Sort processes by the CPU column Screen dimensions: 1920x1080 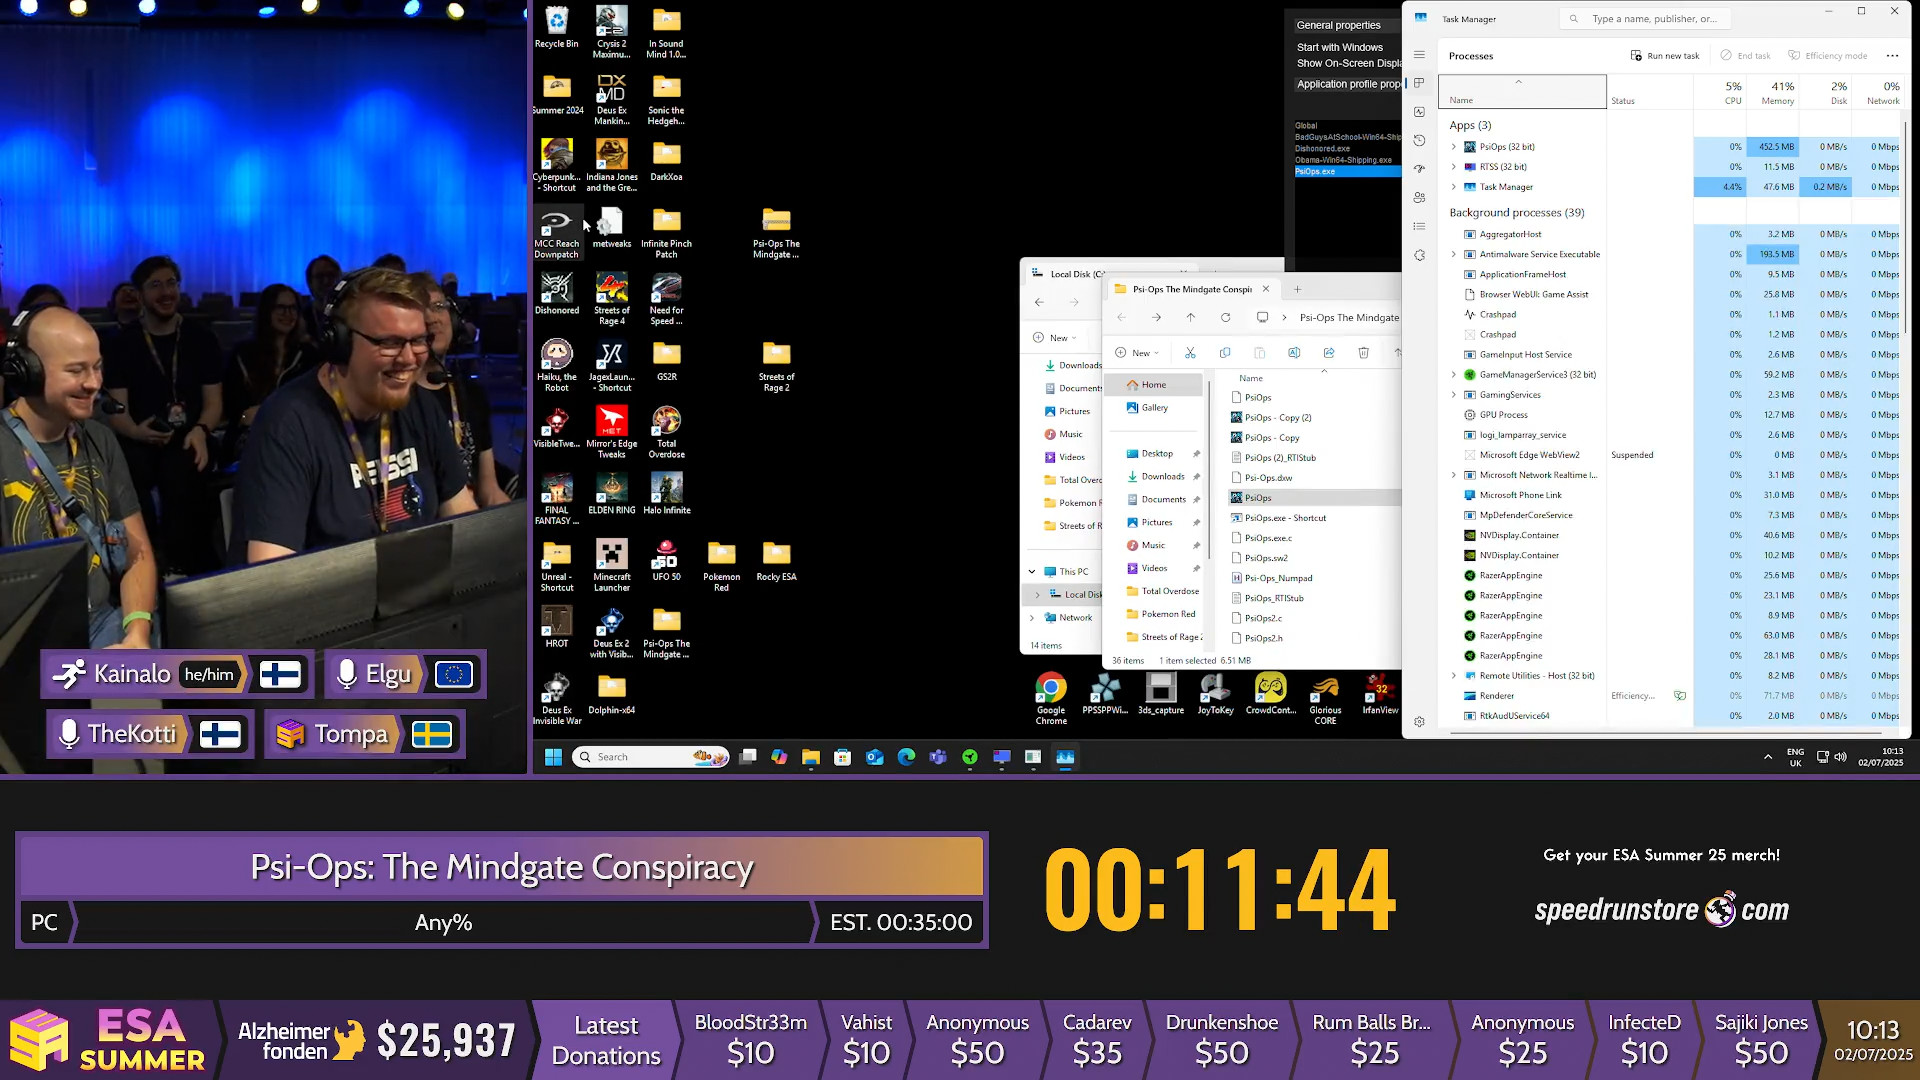(x=1720, y=92)
